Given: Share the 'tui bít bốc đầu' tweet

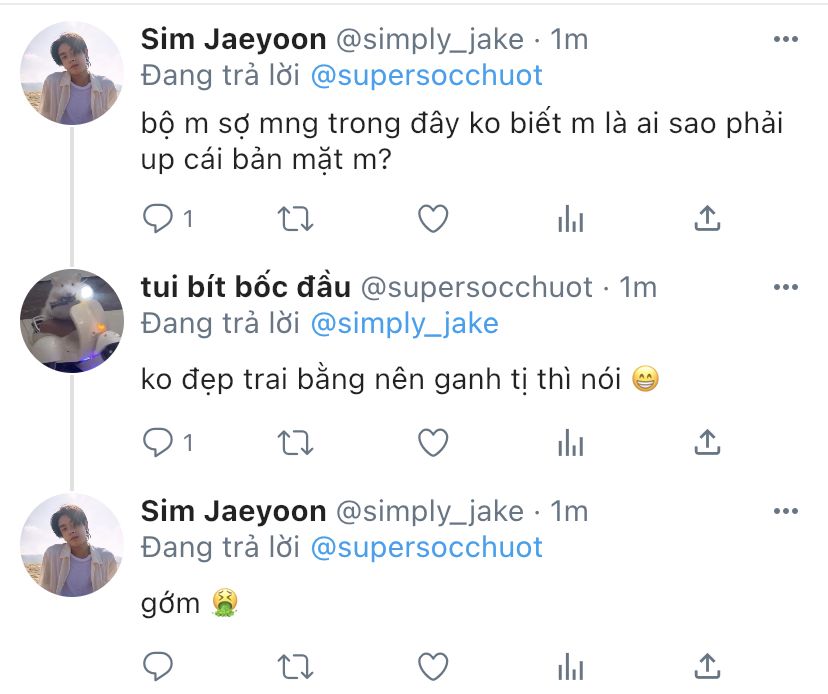Looking at the screenshot, I should pyautogui.click(x=707, y=441).
